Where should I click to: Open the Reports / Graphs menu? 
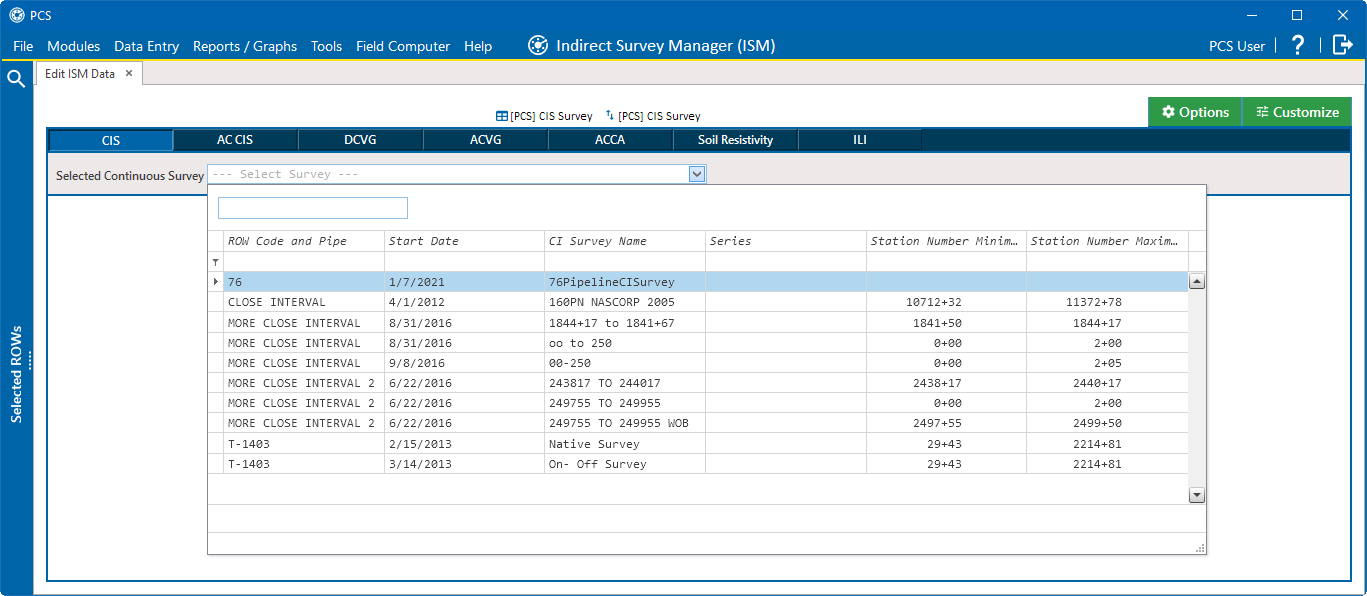[x=245, y=46]
